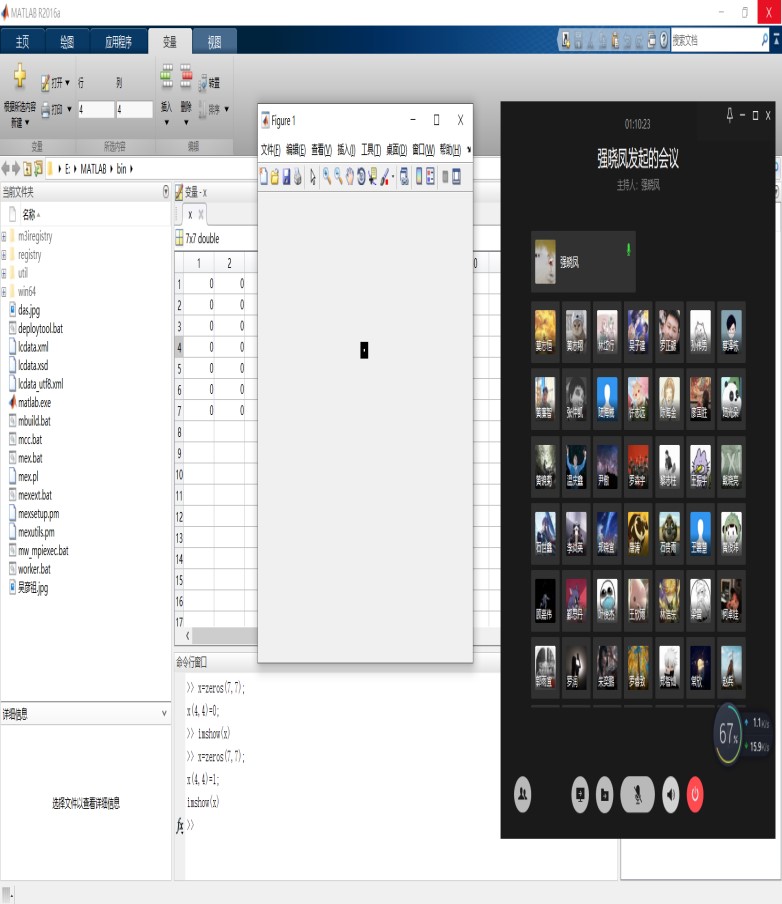Click the Save icon in Figure 1 toolbar

point(286,177)
